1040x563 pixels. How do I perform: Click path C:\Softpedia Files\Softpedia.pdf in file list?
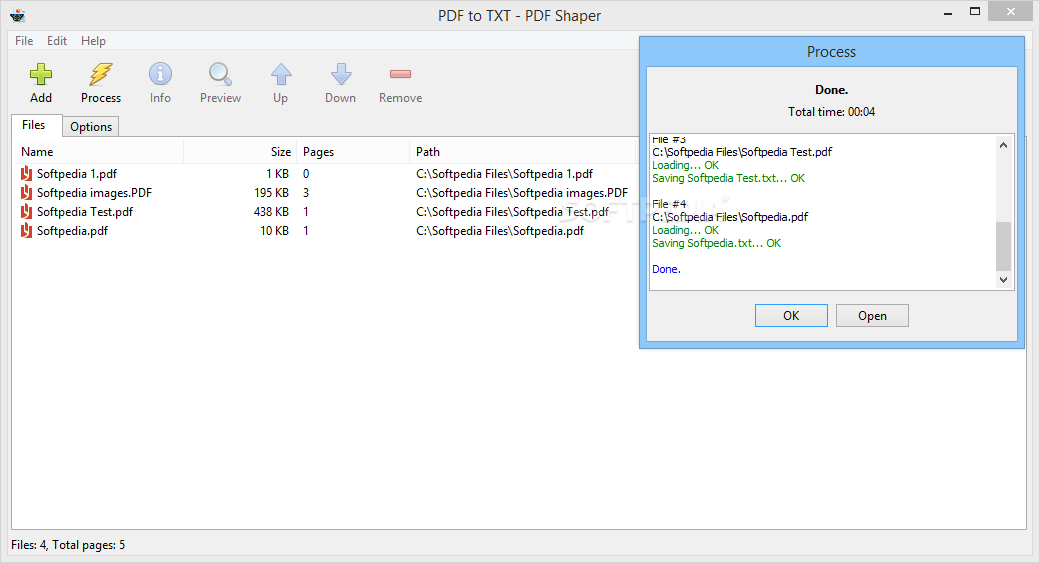(500, 231)
